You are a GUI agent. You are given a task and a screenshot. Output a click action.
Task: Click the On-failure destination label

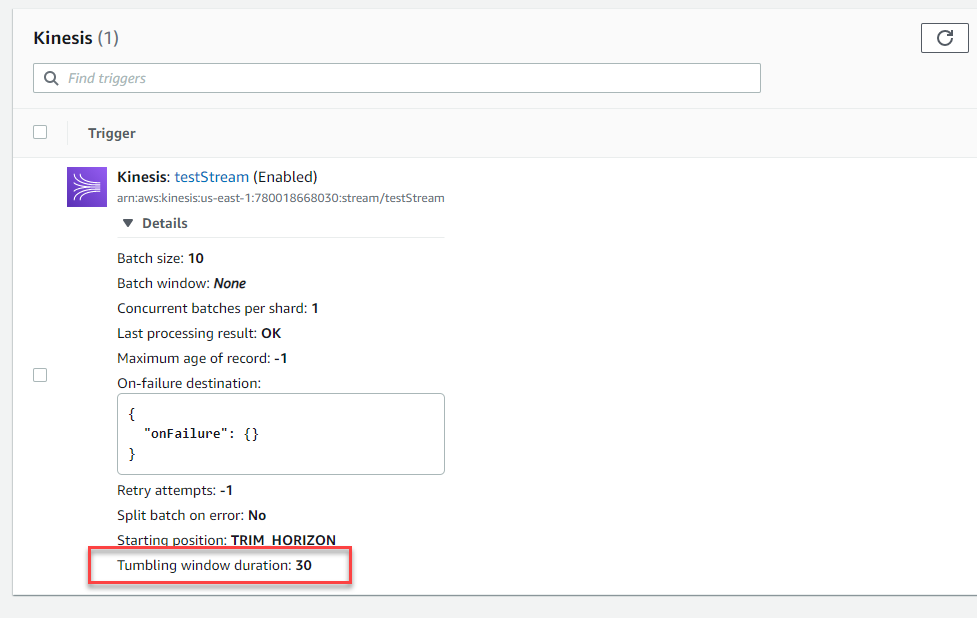pyautogui.click(x=189, y=383)
